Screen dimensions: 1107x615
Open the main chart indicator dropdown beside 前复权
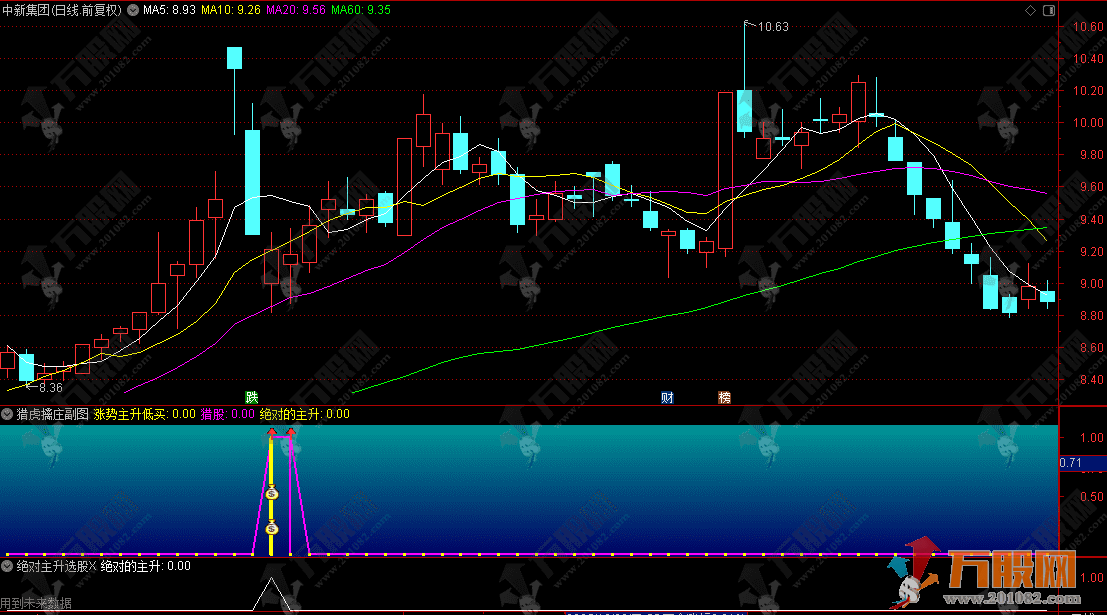[133, 9]
